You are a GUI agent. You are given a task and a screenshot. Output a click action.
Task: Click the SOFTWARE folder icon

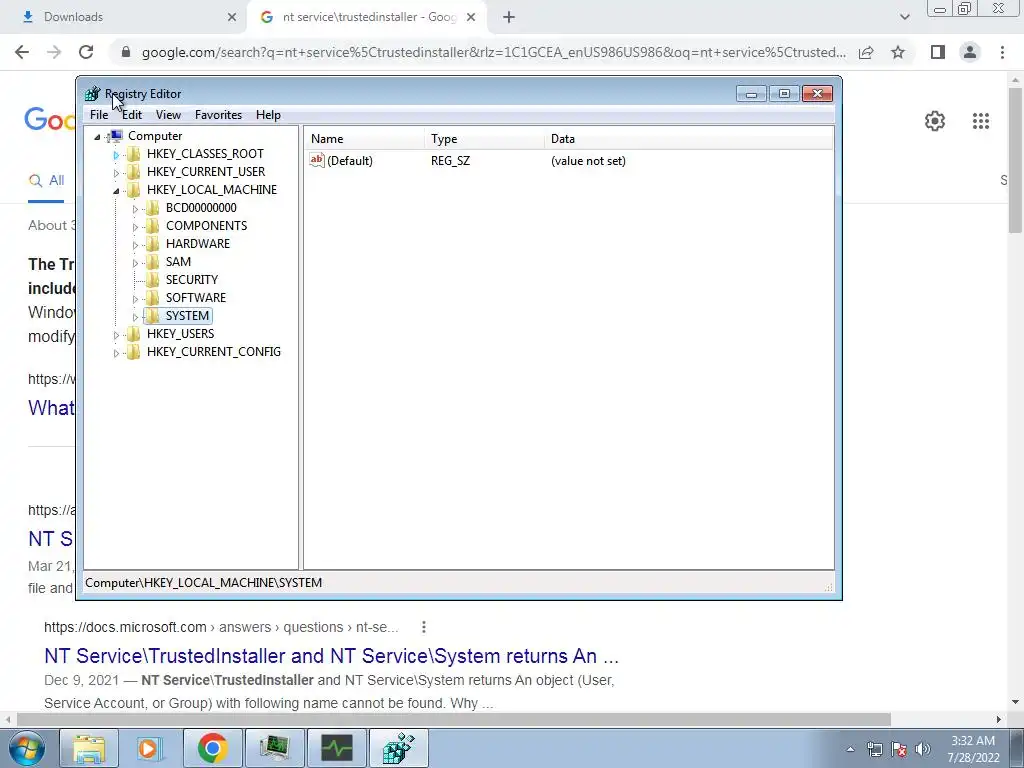[x=153, y=298]
